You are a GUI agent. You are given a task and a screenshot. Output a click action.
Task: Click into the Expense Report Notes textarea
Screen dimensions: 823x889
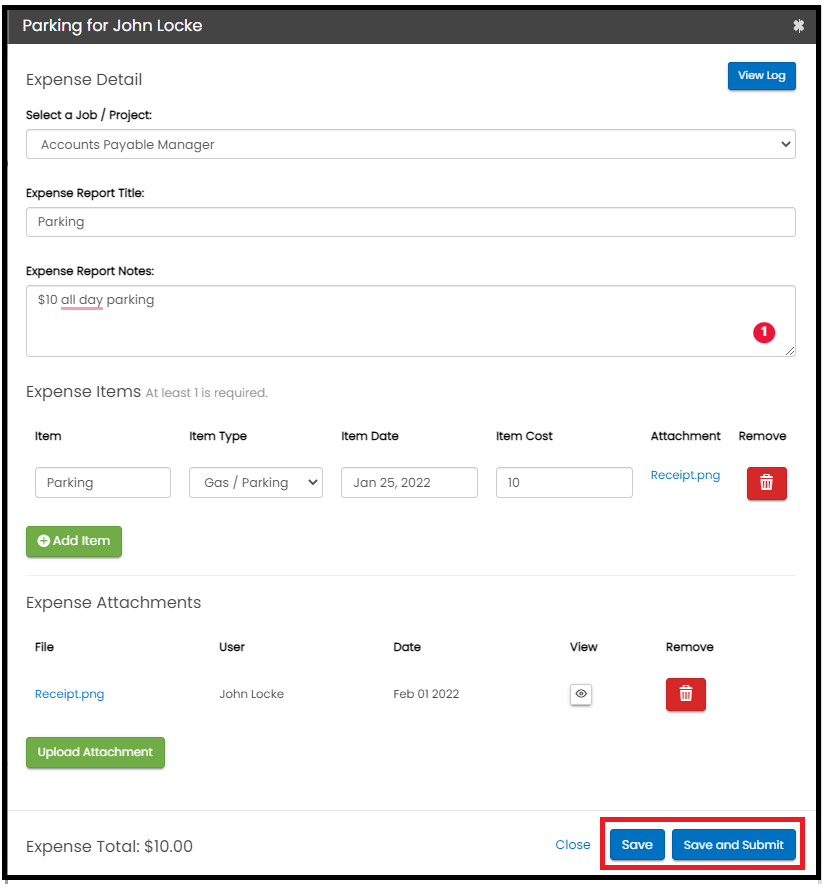point(410,321)
